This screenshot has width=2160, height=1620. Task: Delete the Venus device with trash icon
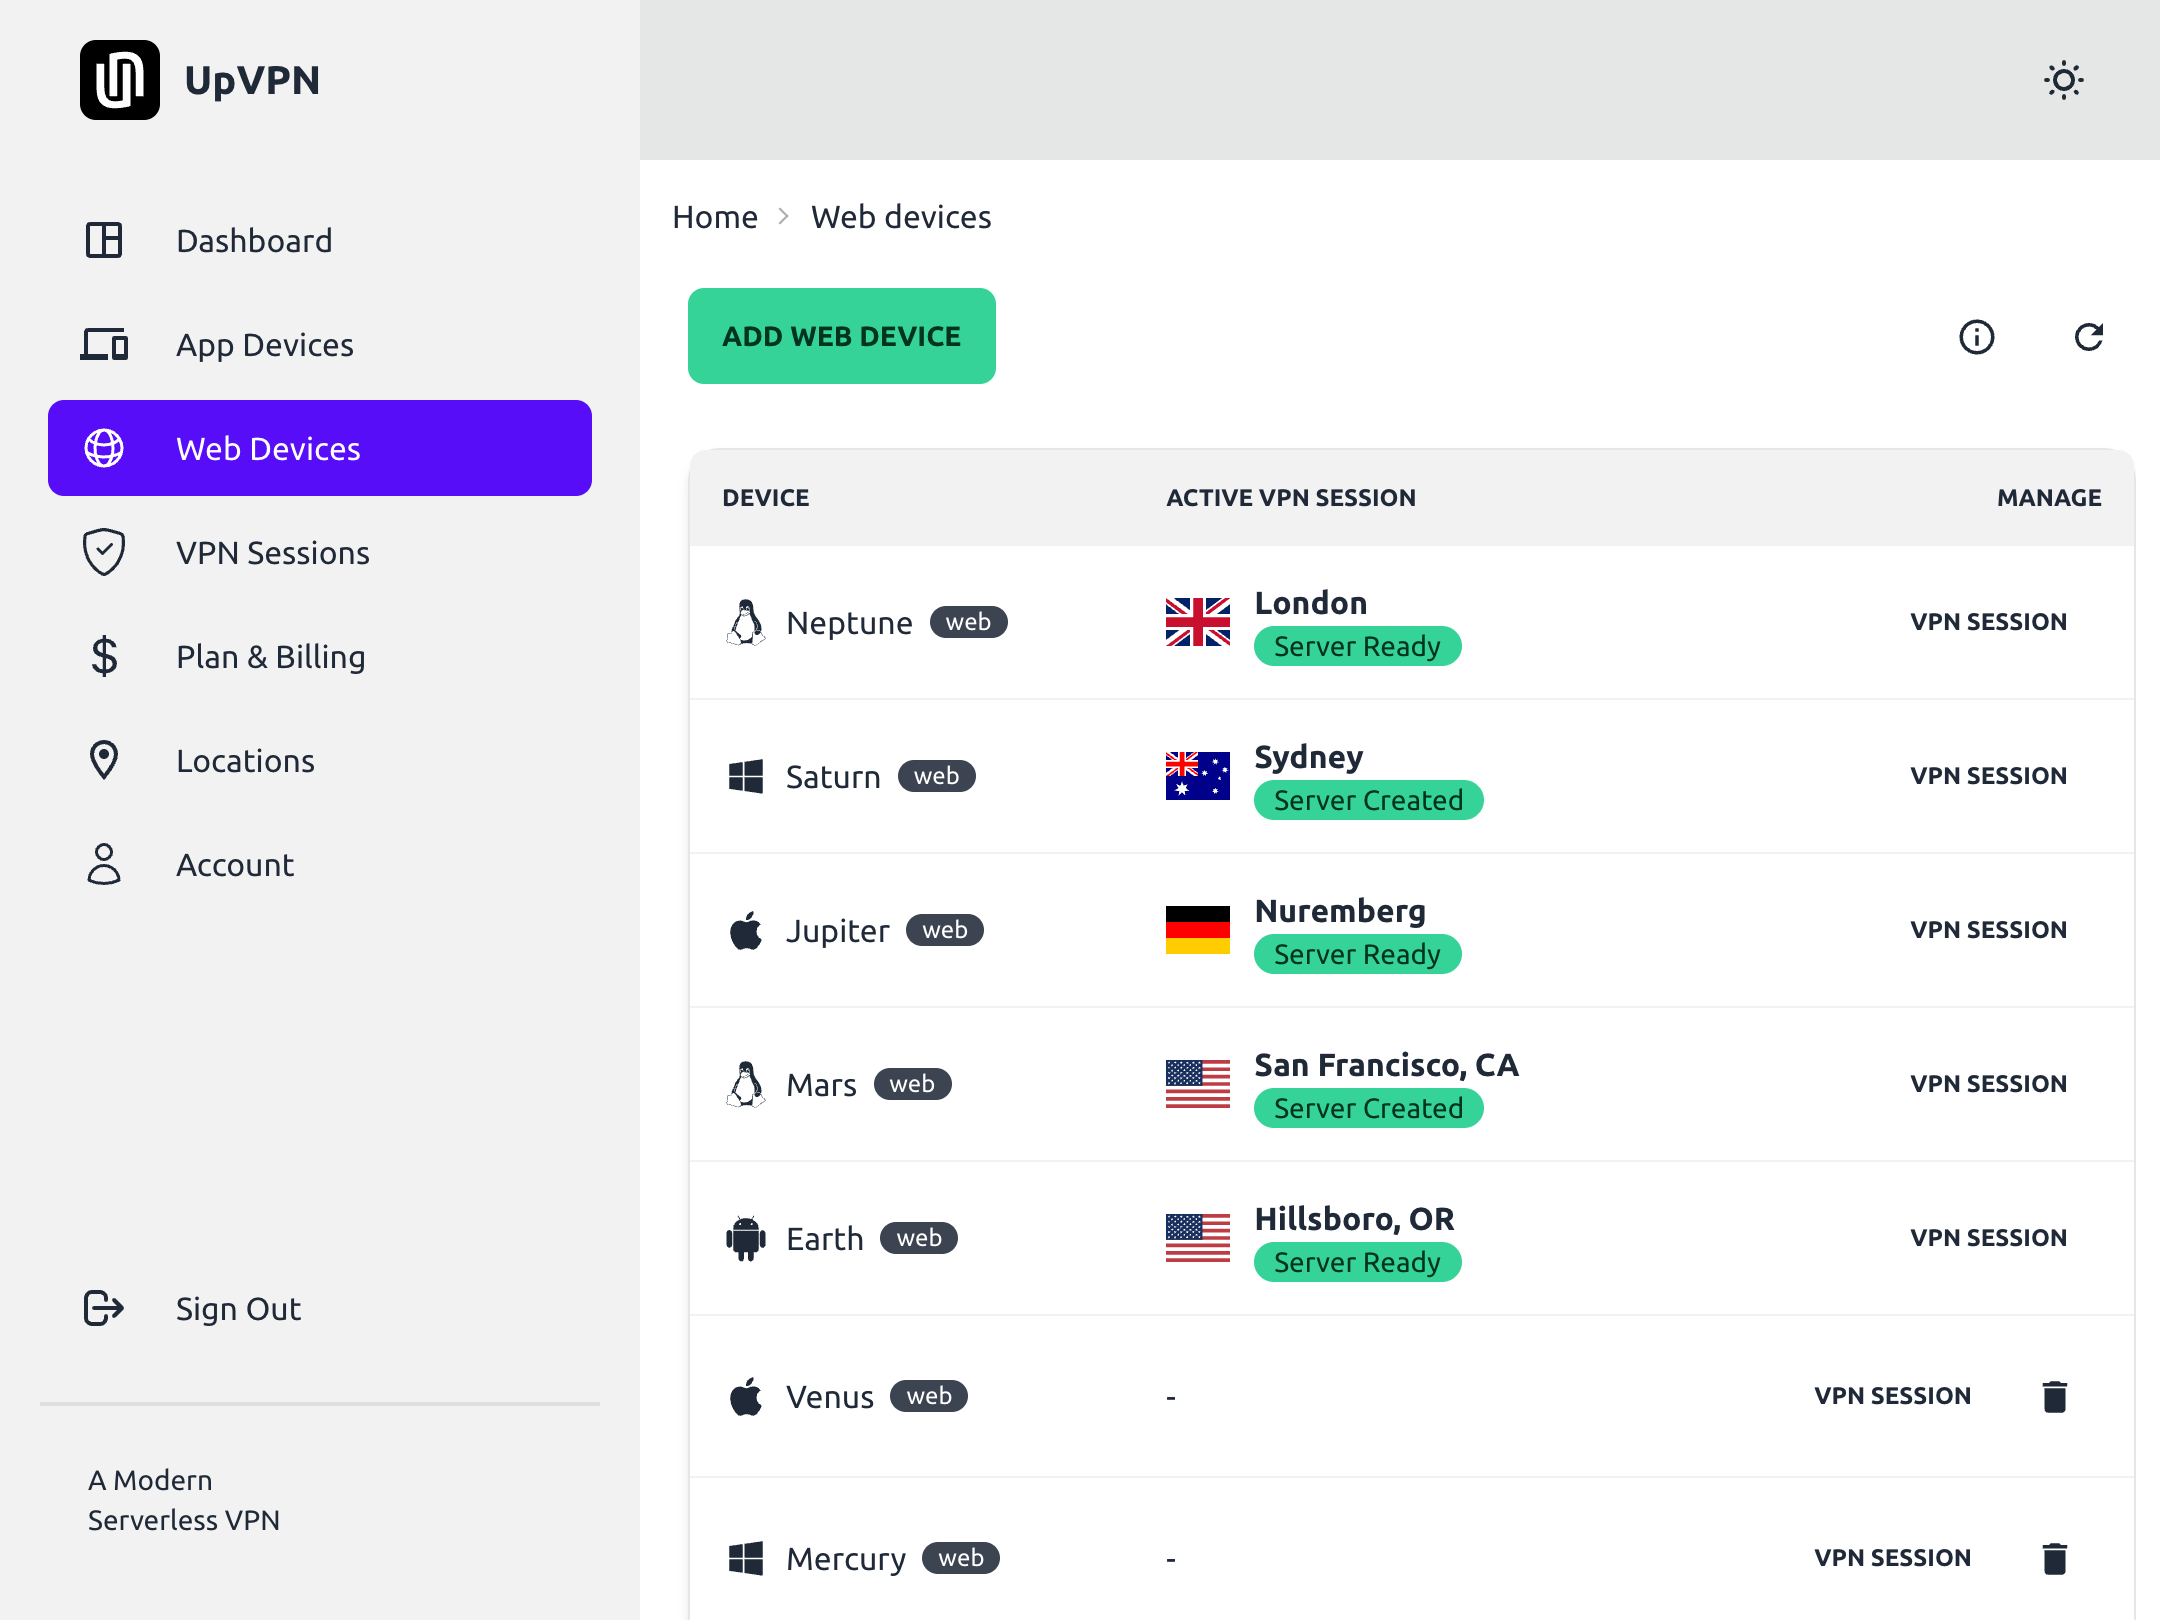click(x=2055, y=1396)
